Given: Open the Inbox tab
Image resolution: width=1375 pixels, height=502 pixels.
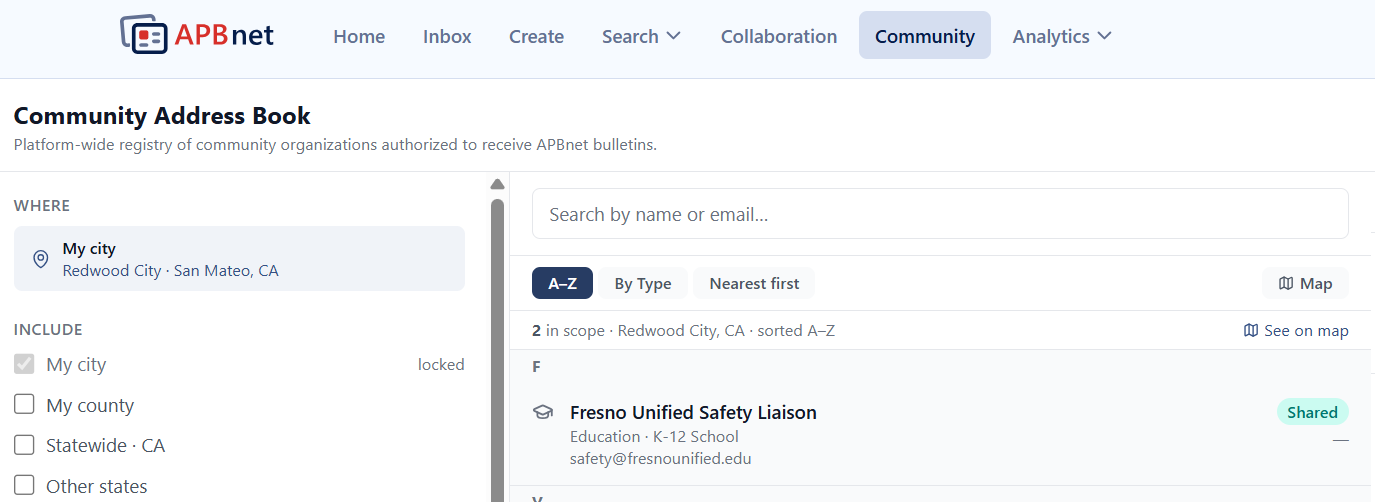Looking at the screenshot, I should click(447, 36).
